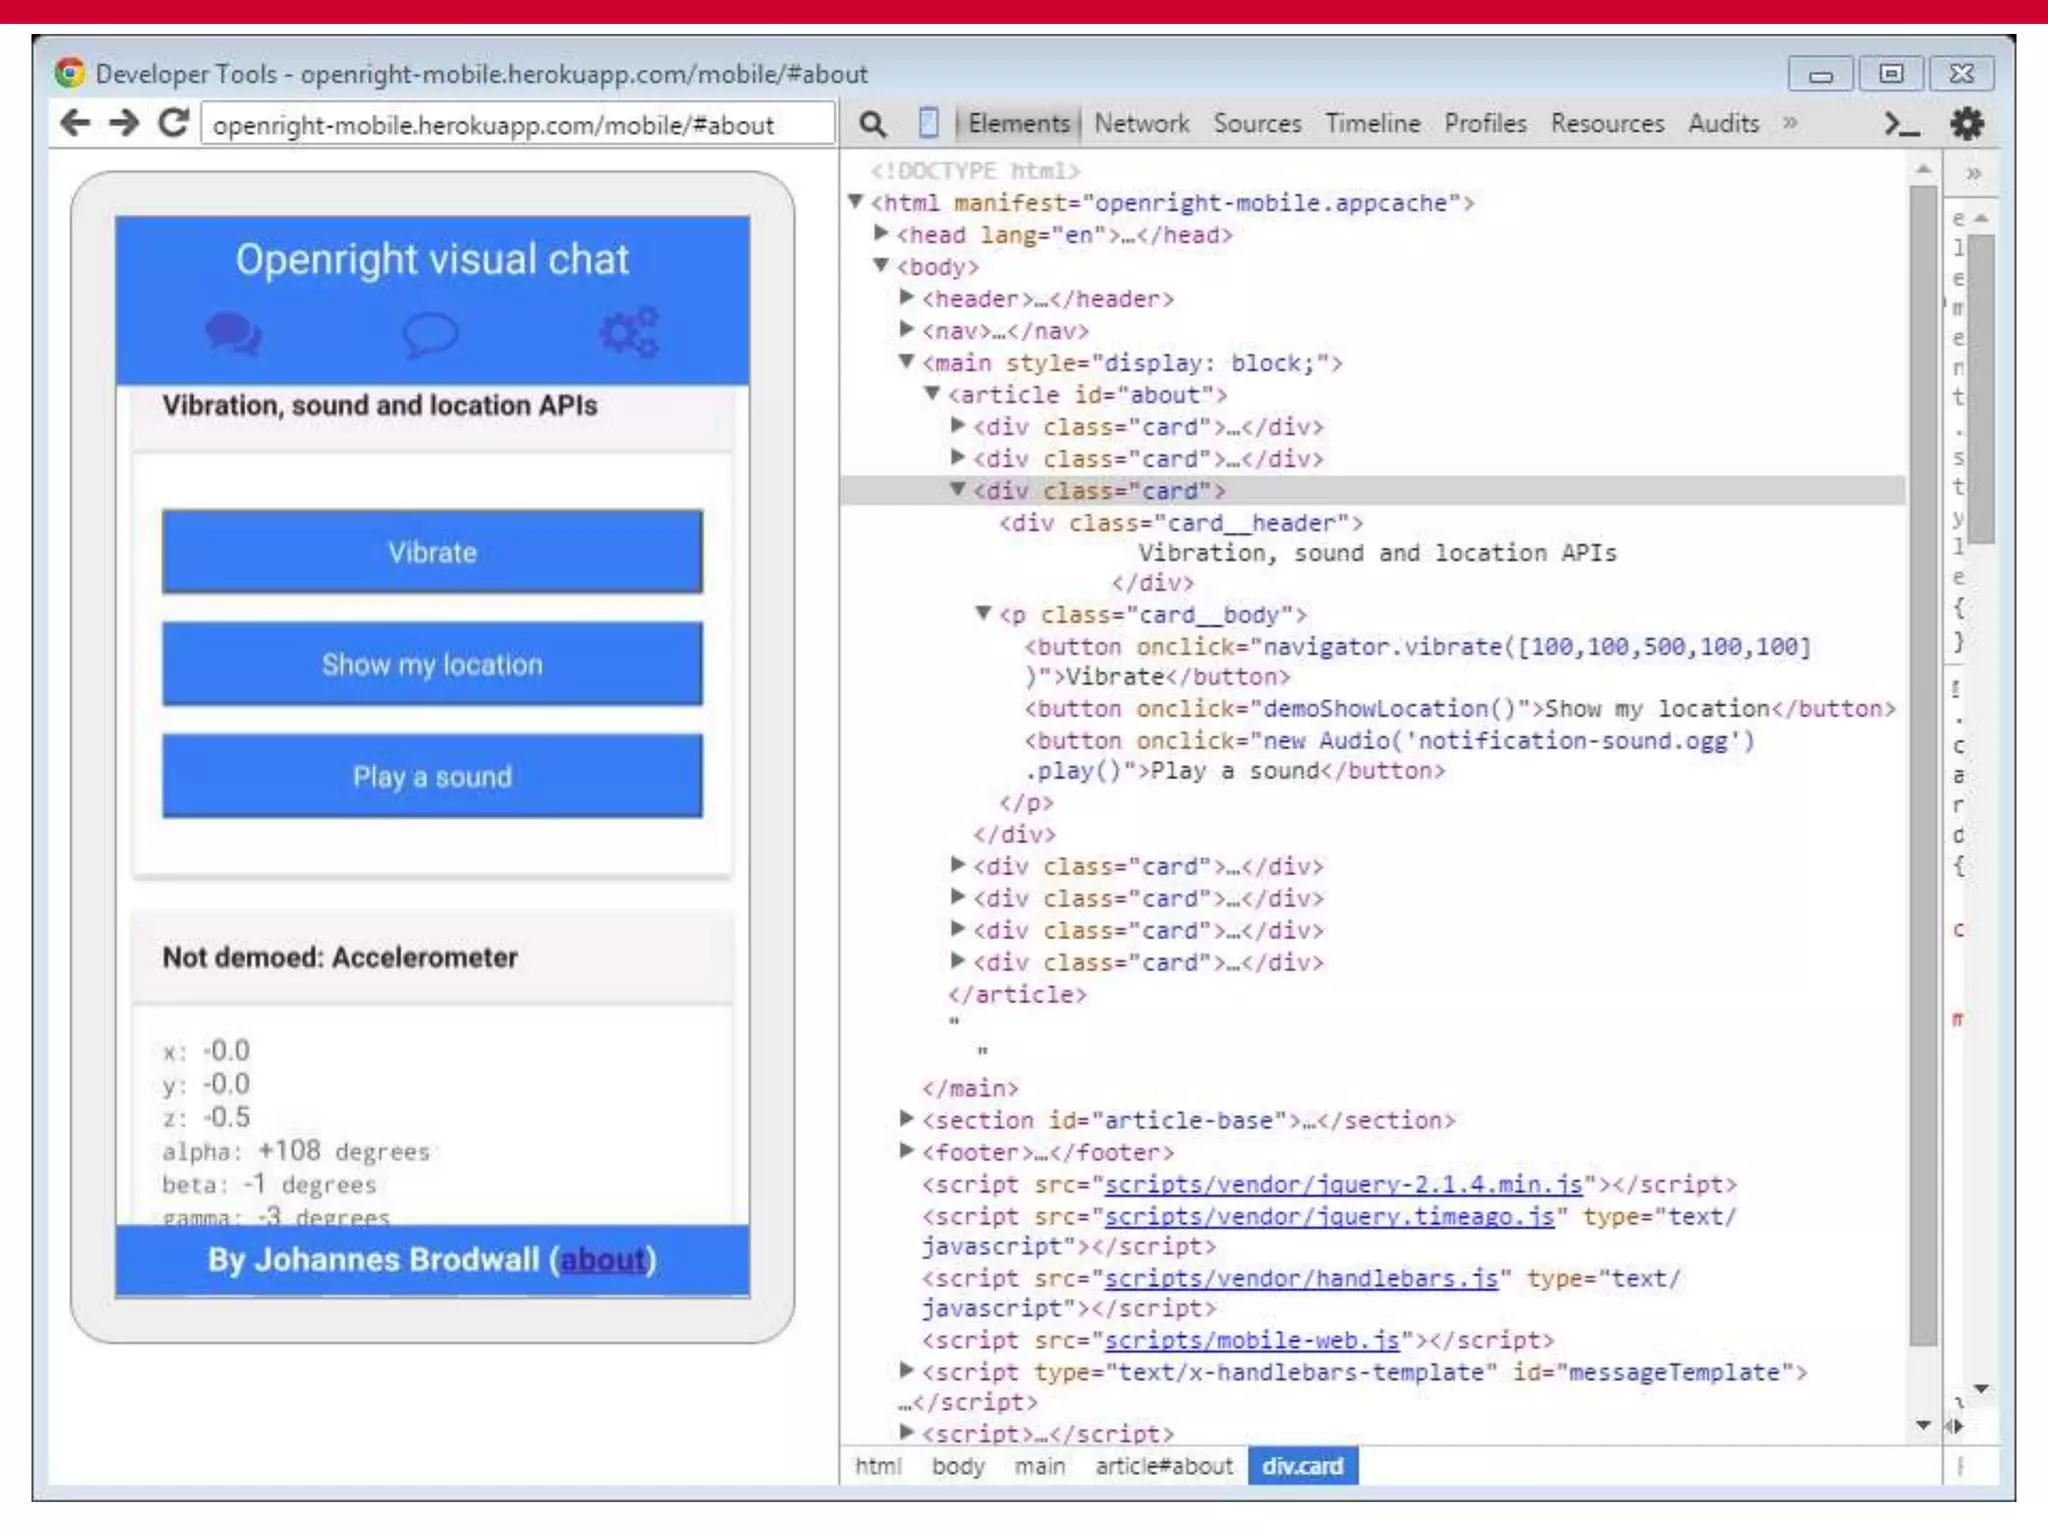Expand the section article-base node
This screenshot has height=1536, width=2048.
click(906, 1118)
